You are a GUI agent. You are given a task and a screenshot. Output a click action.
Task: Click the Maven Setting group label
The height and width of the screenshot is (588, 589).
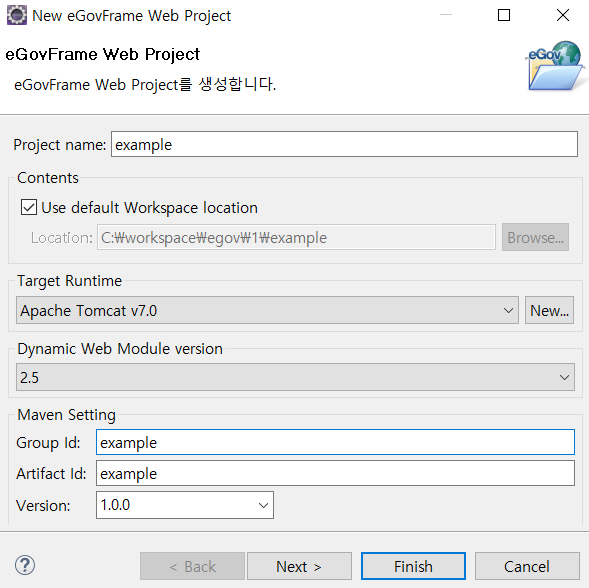[66, 415]
